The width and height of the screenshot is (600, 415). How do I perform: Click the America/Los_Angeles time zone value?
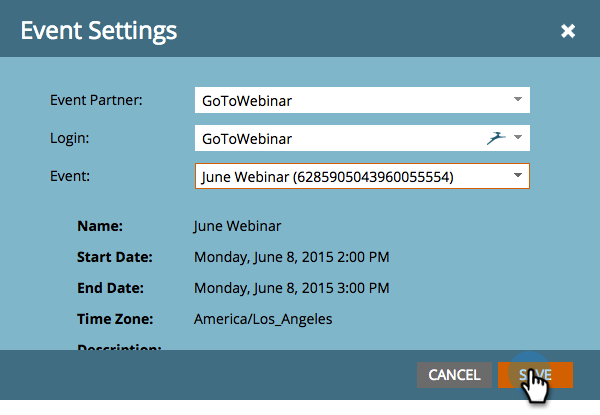[263, 320]
